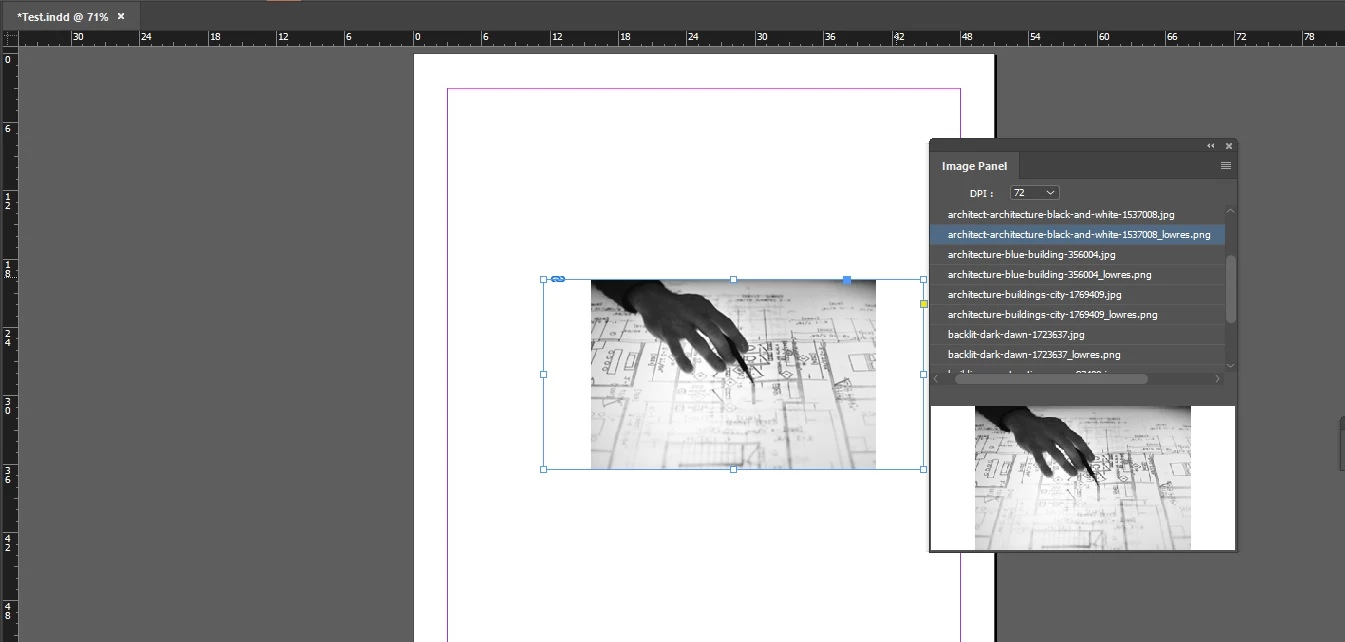Image resolution: width=1345 pixels, height=642 pixels.
Task: Click the image list scroll-up arrow
Action: coord(1231,212)
